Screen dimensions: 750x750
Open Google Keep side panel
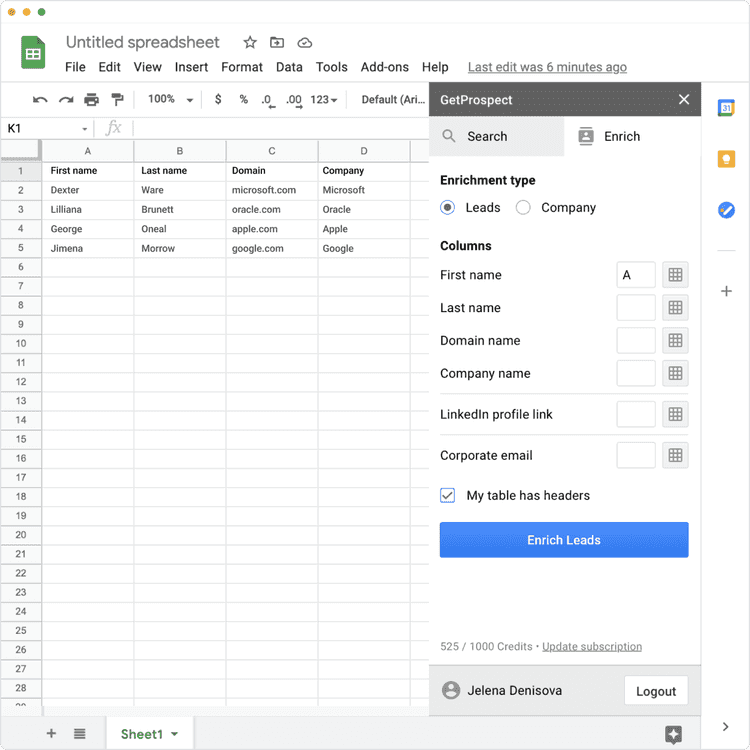(x=726, y=159)
